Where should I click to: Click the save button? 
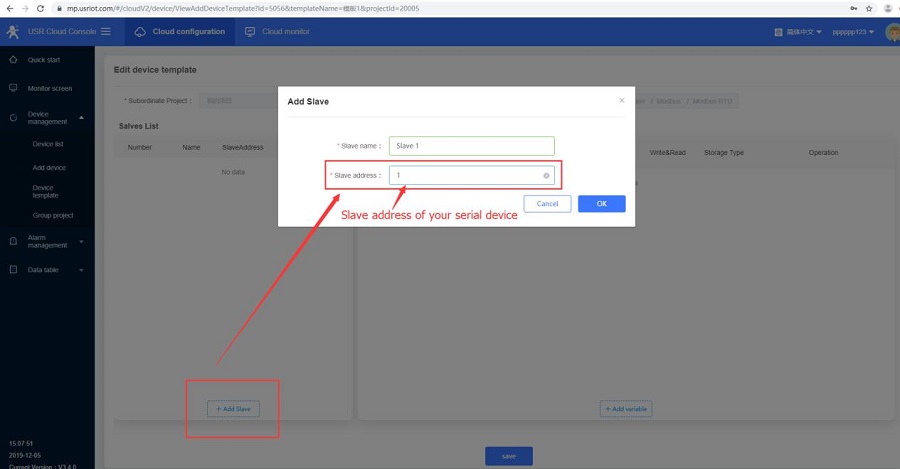point(509,456)
